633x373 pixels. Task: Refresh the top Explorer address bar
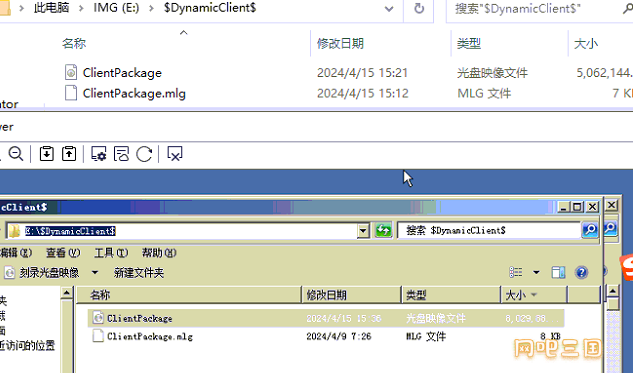(419, 8)
